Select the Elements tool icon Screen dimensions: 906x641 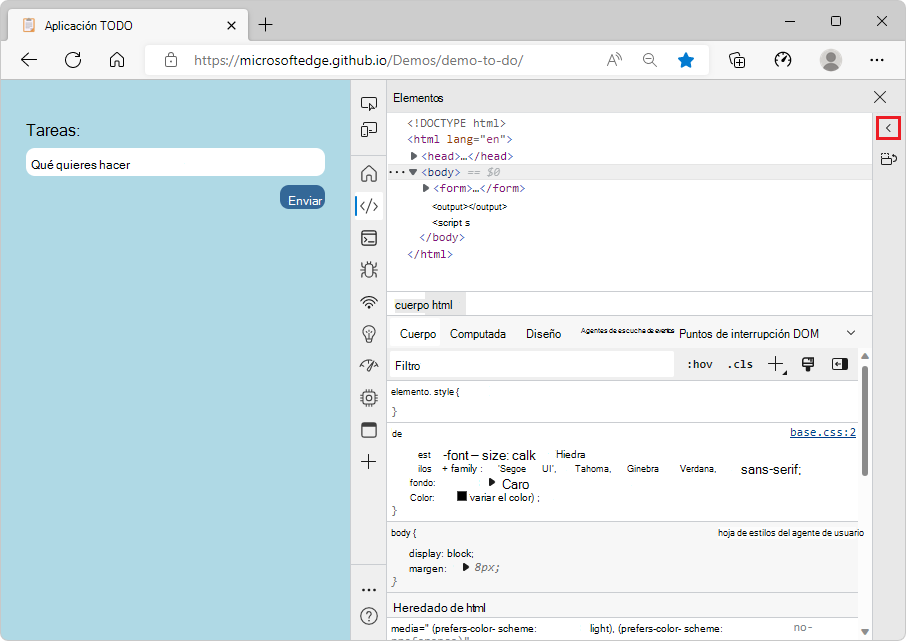coord(369,206)
